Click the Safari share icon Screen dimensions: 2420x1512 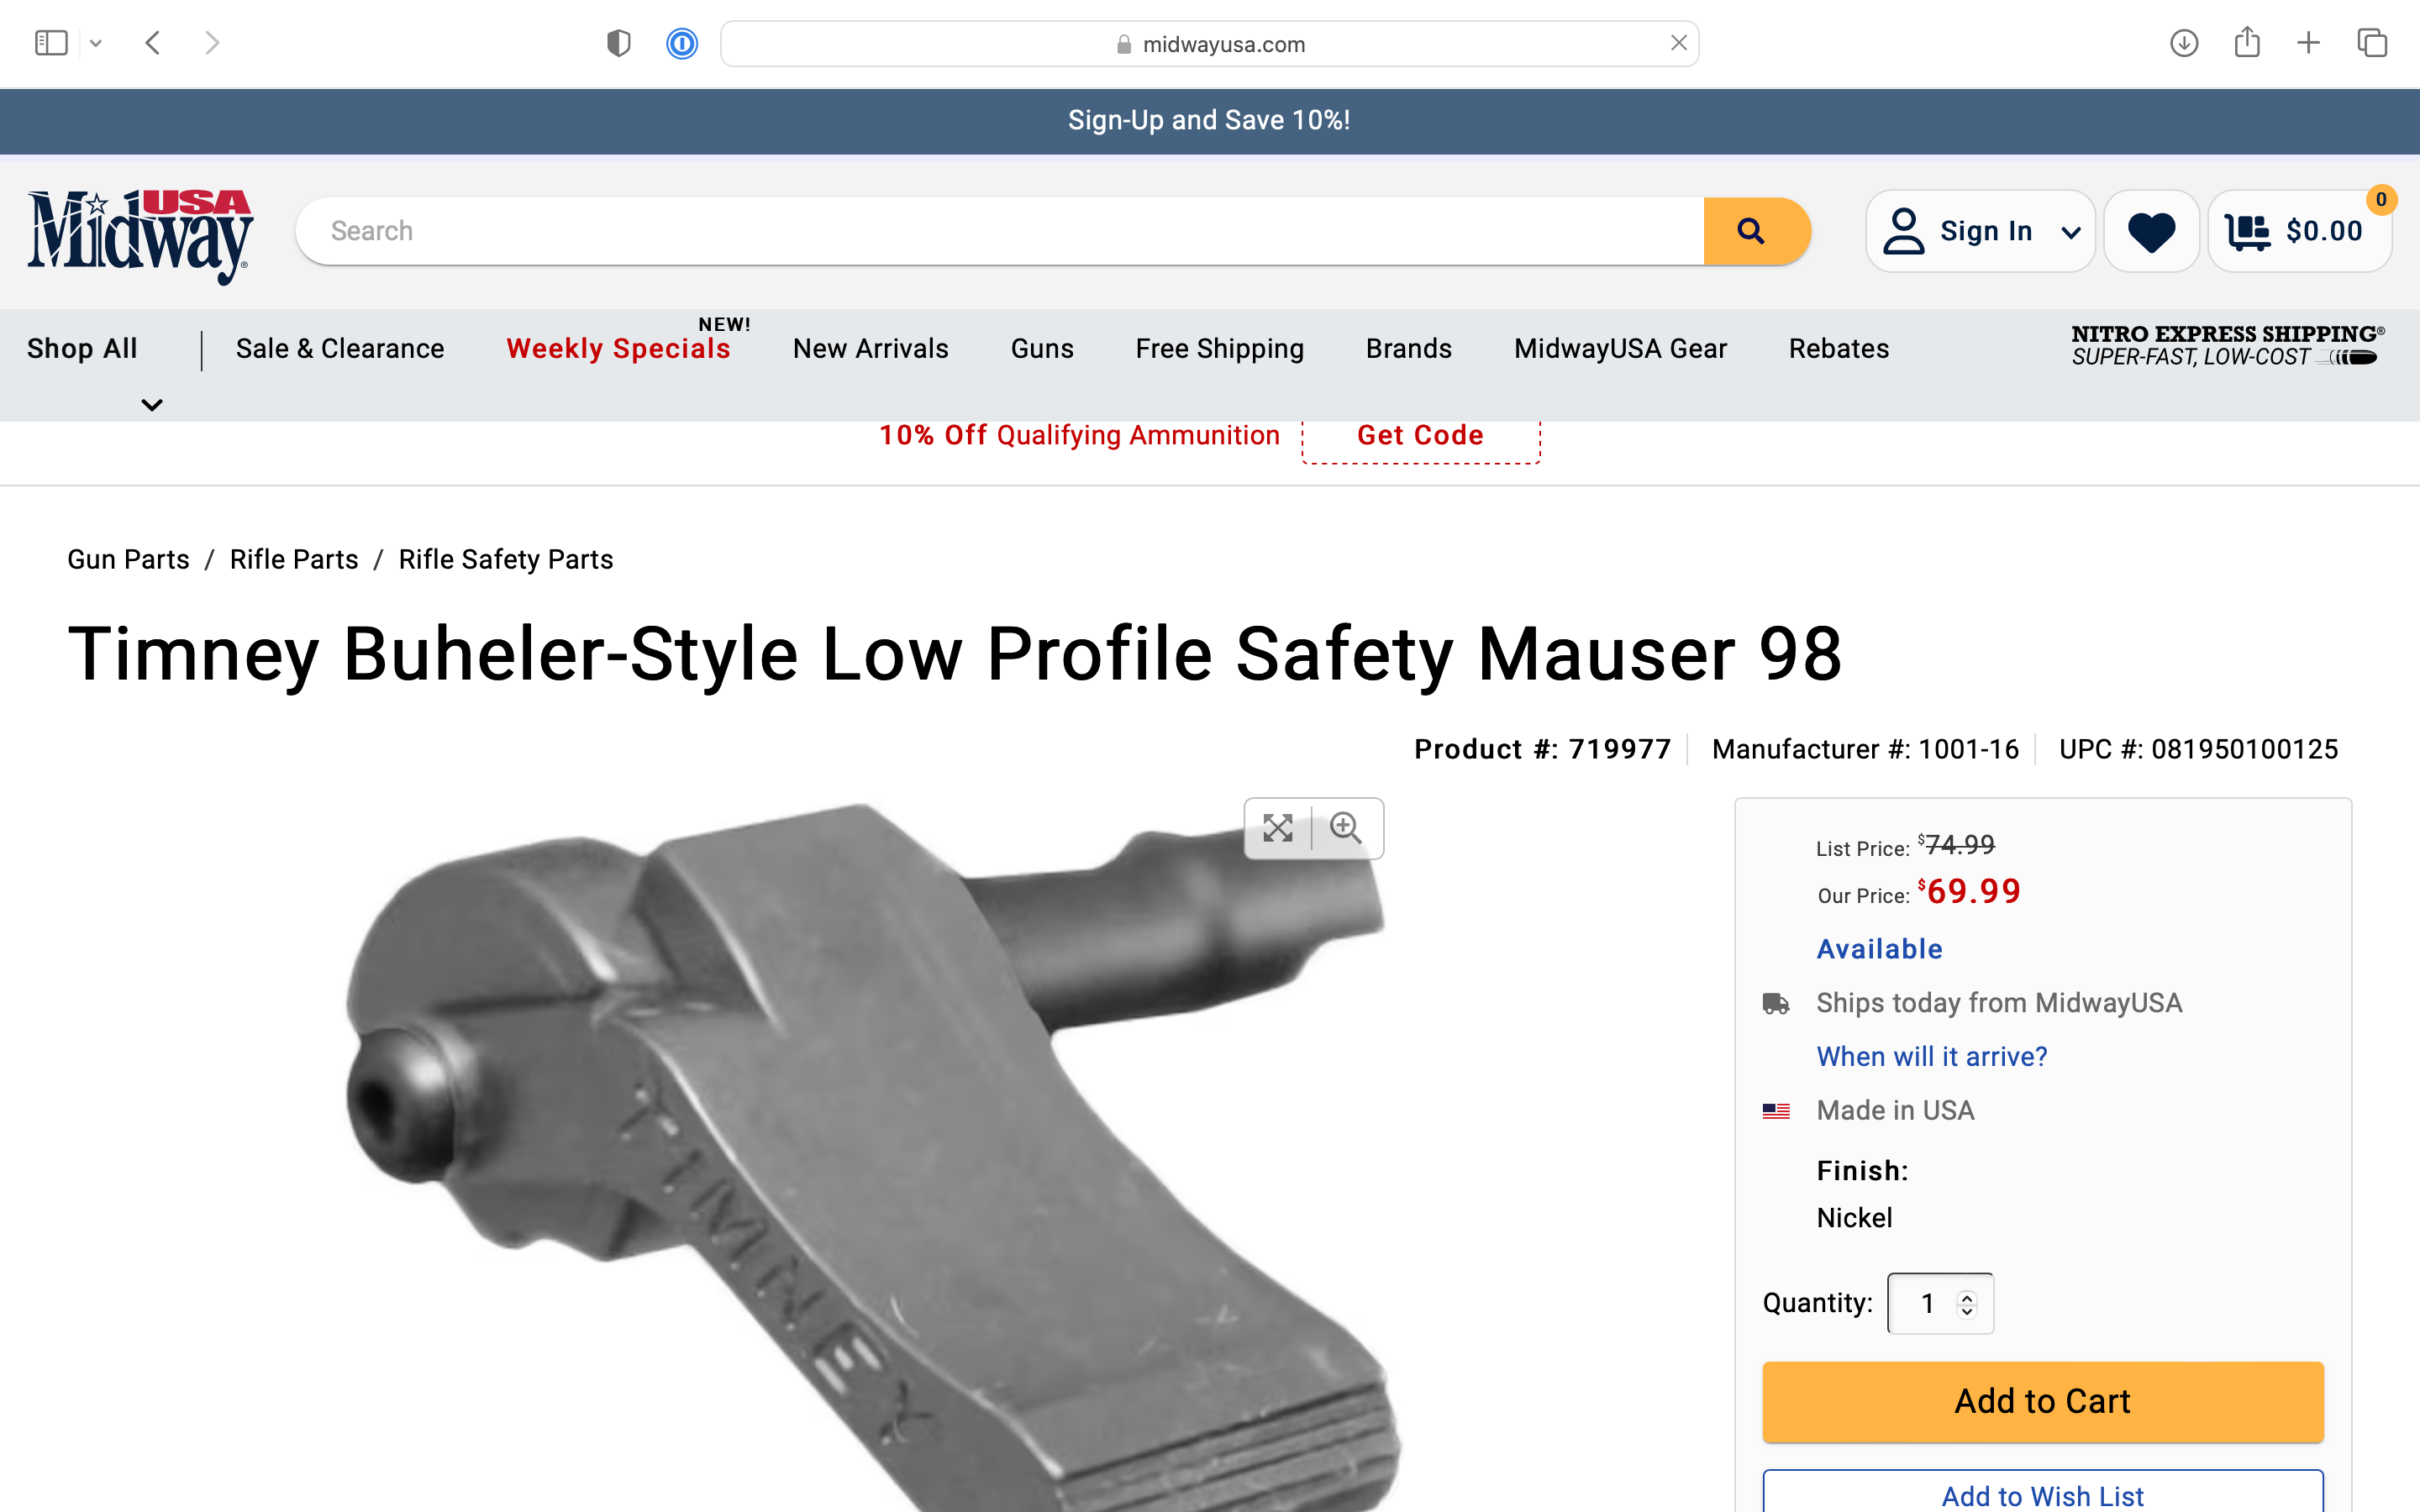click(2247, 42)
